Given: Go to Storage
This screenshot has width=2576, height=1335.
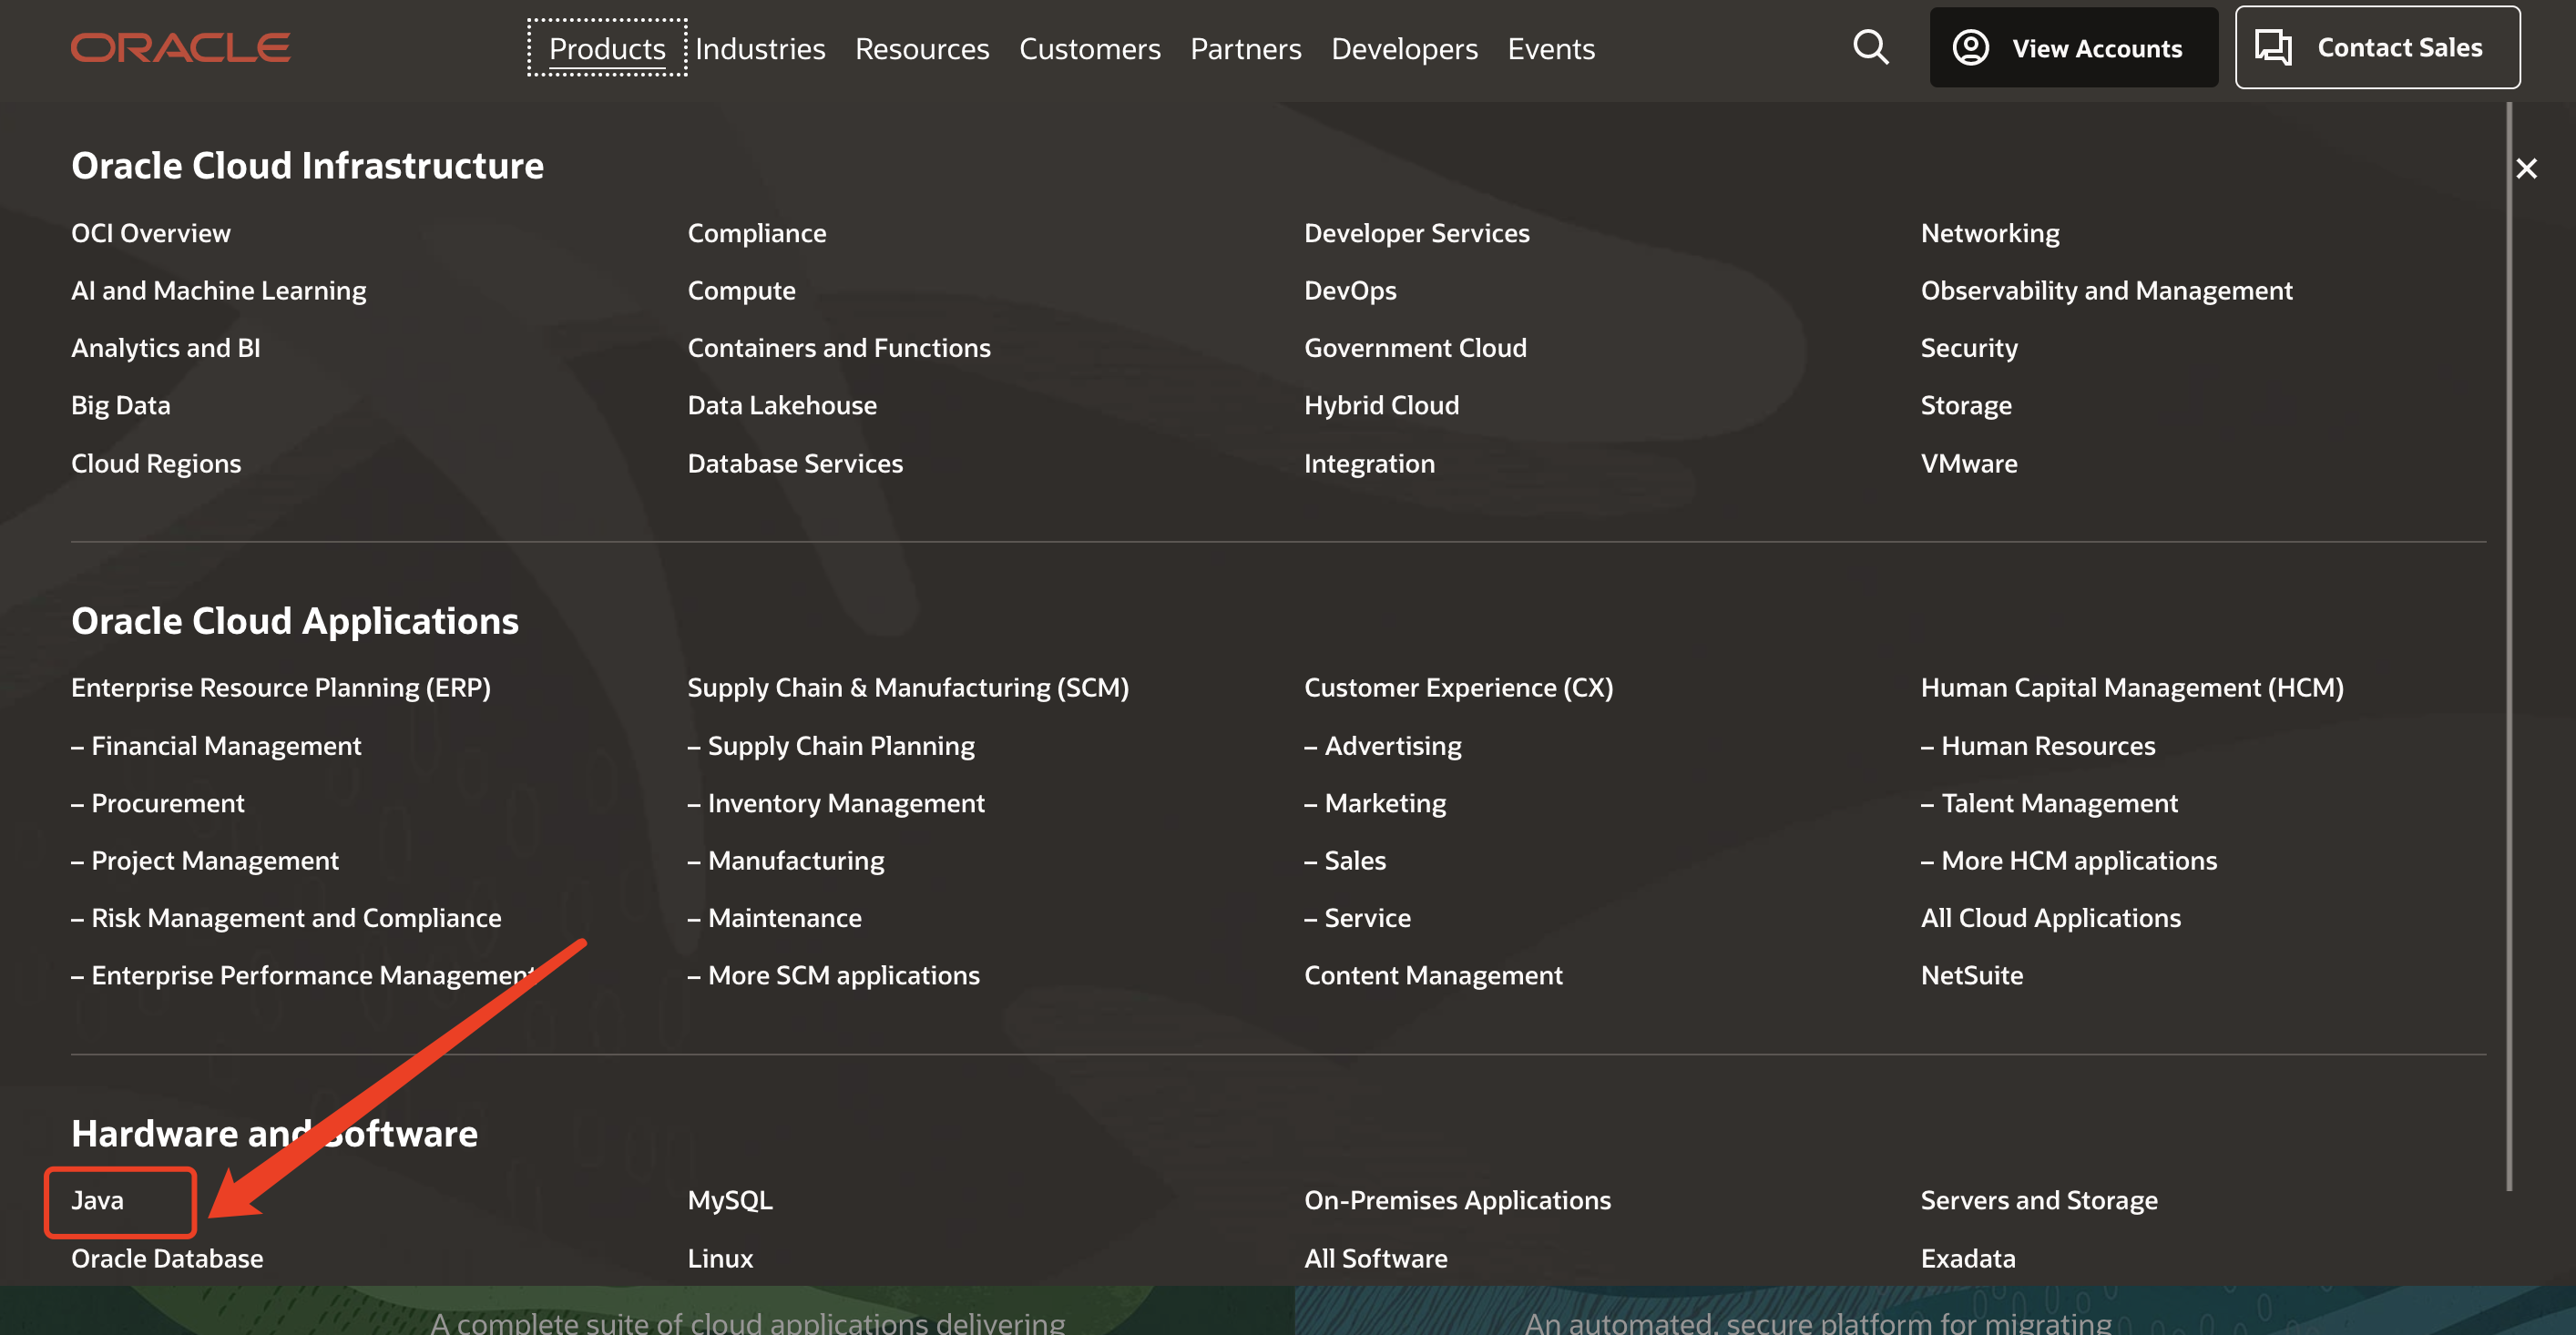Looking at the screenshot, I should (1966, 405).
